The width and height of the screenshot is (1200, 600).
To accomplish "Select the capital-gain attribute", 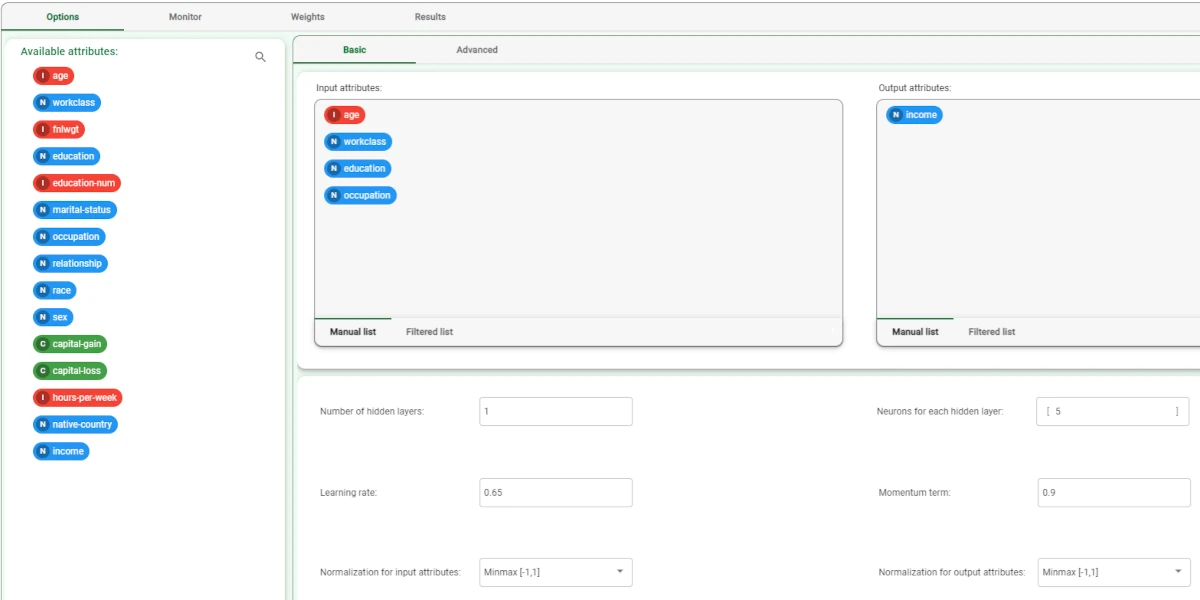I will (x=70, y=344).
